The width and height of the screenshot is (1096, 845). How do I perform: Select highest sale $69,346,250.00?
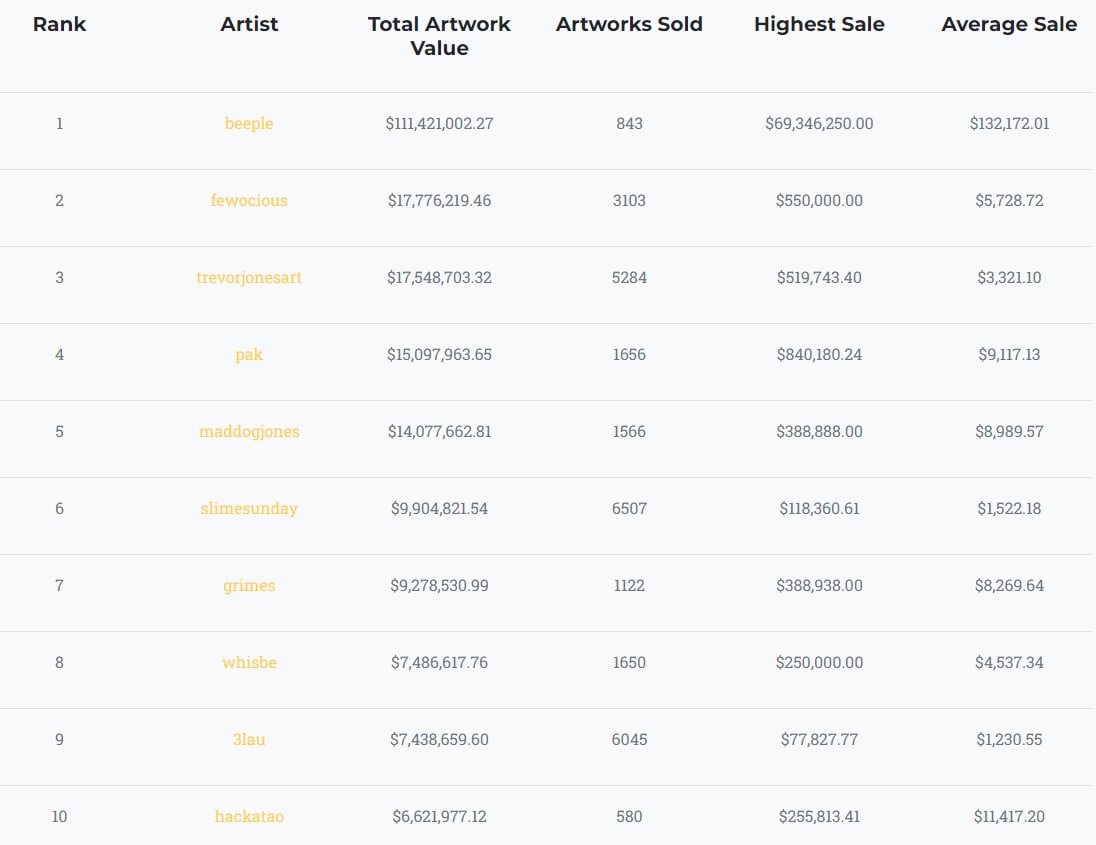click(819, 124)
